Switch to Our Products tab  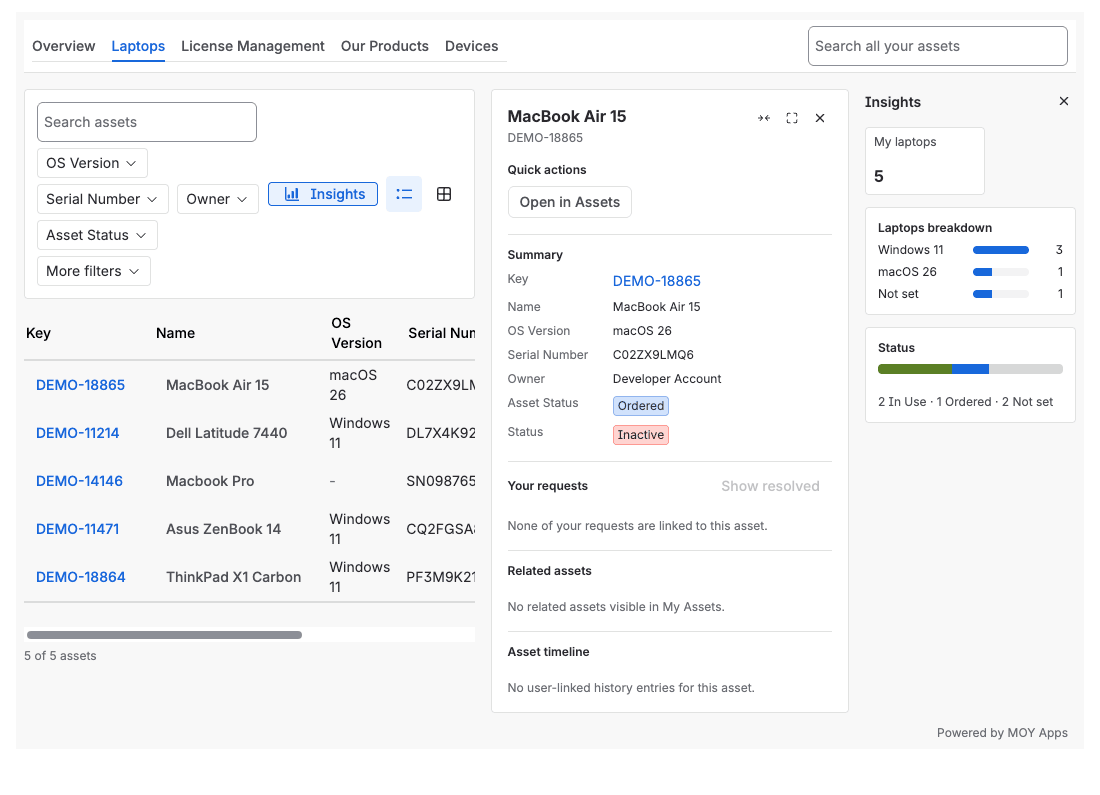pos(384,46)
